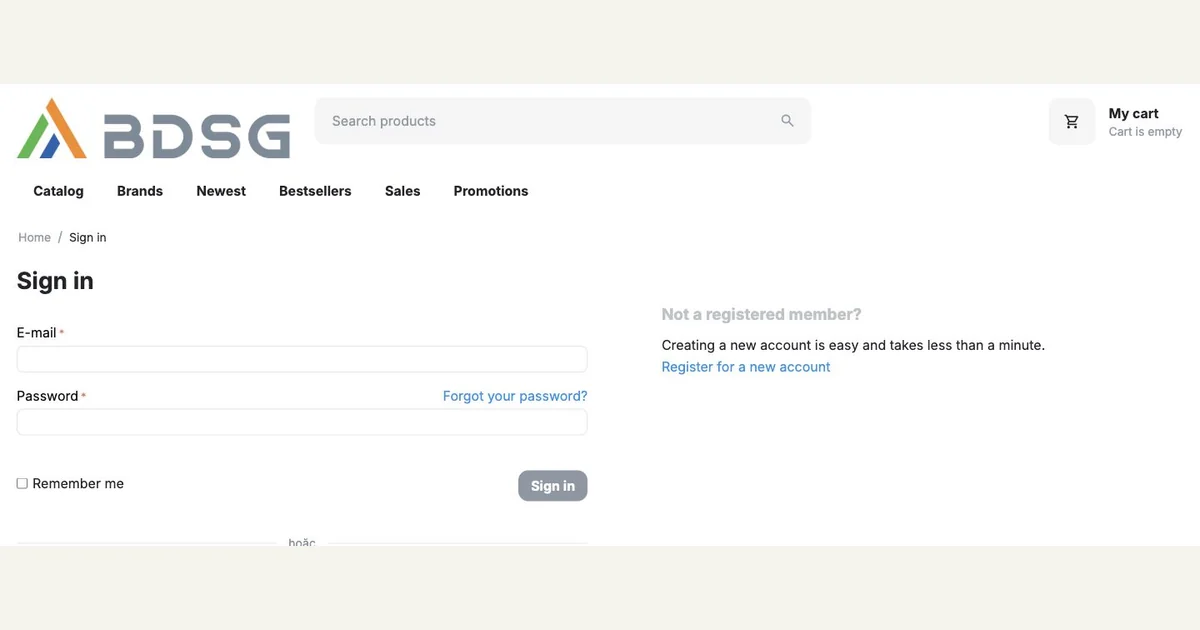Click the BDSG logo

pyautogui.click(x=153, y=128)
